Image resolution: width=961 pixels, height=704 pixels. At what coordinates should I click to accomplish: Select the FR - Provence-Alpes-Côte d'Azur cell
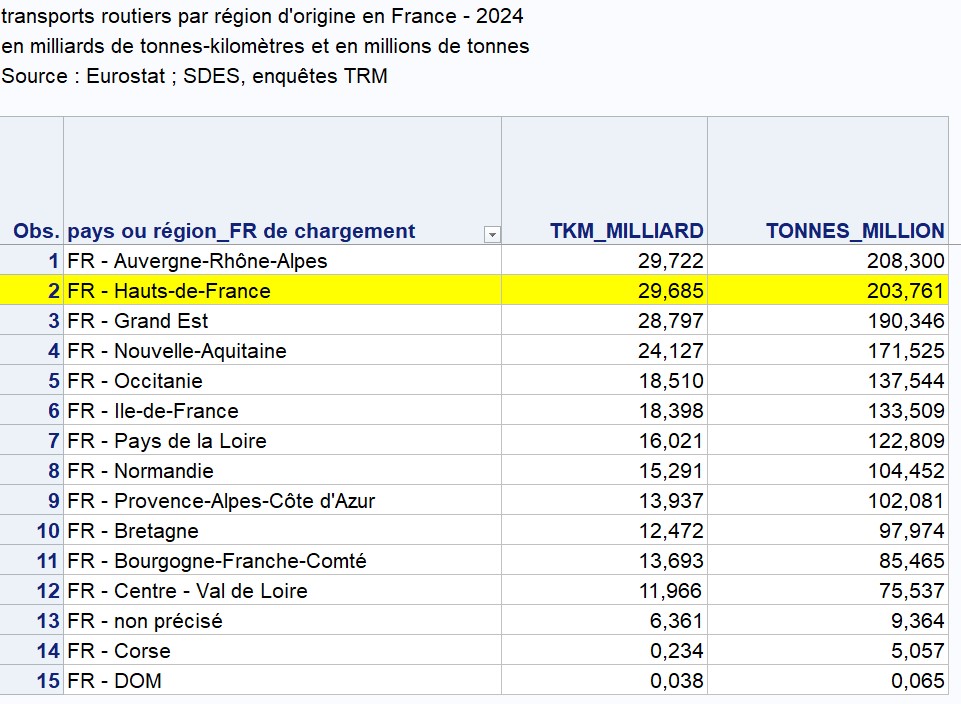[x=221, y=501]
